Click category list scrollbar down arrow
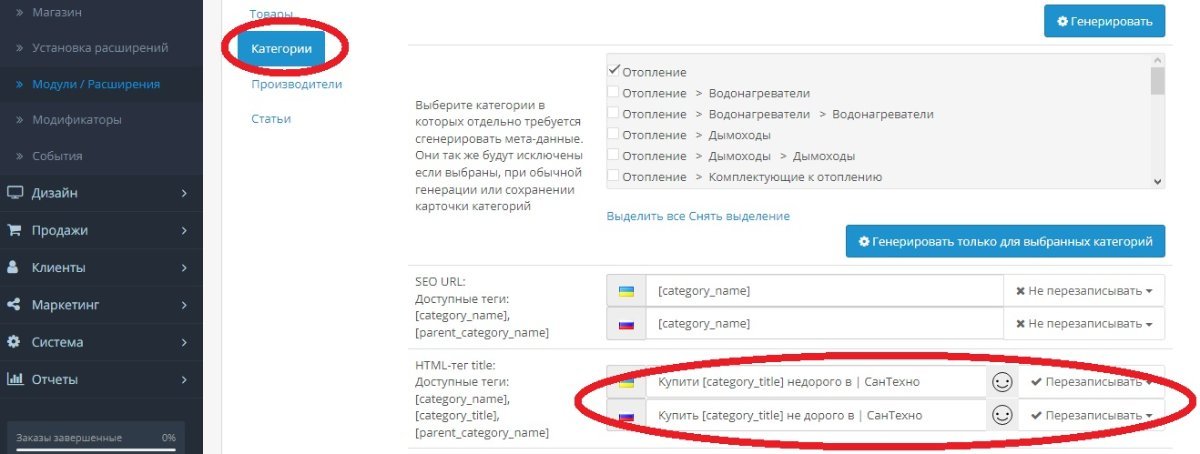 click(x=1158, y=182)
